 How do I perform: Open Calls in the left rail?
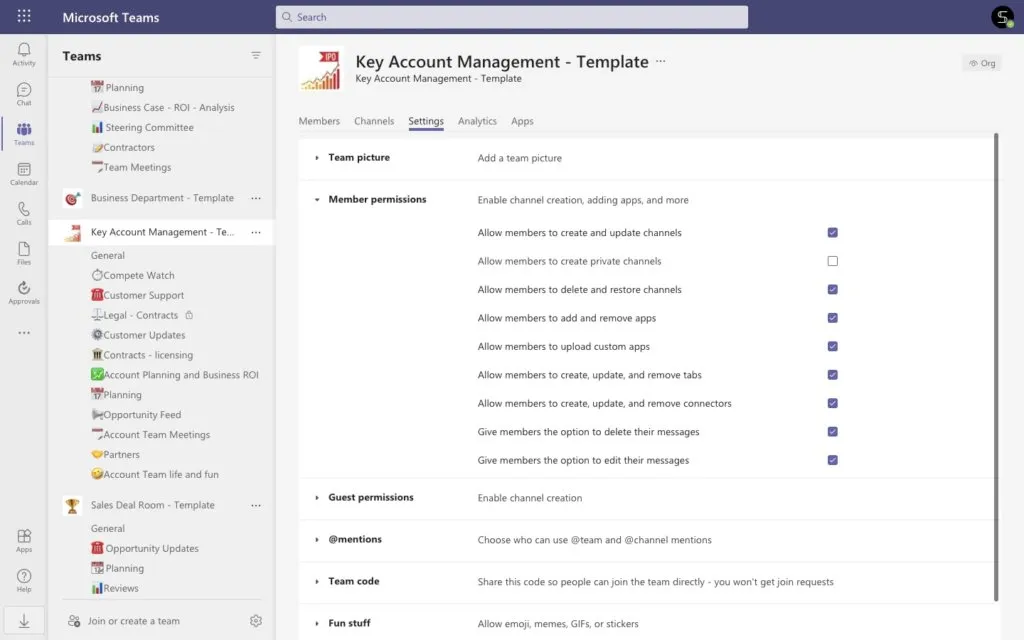(24, 214)
